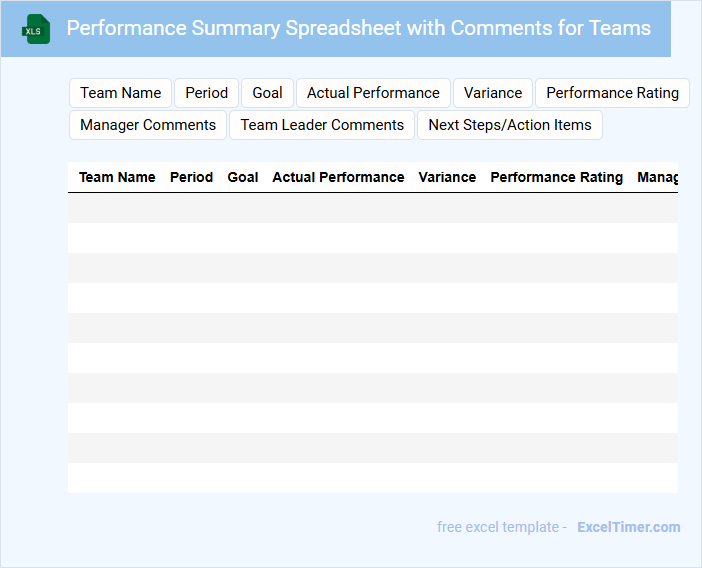Click the page title heading text
The image size is (702, 568).
(x=358, y=28)
